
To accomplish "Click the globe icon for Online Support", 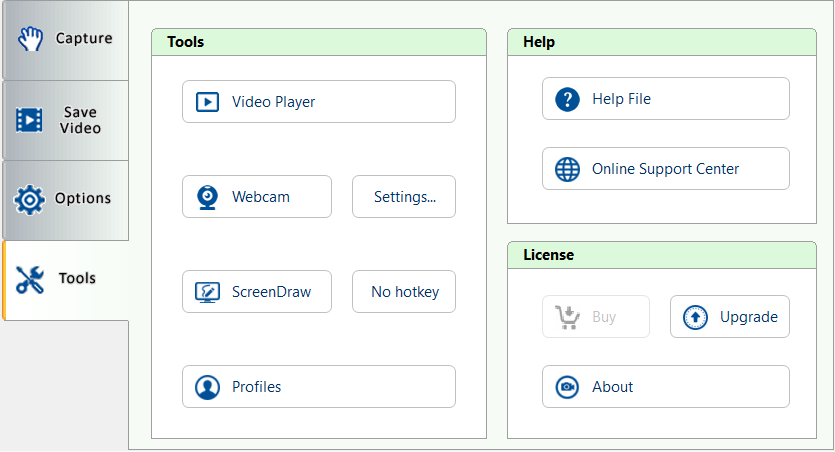I will point(567,169).
